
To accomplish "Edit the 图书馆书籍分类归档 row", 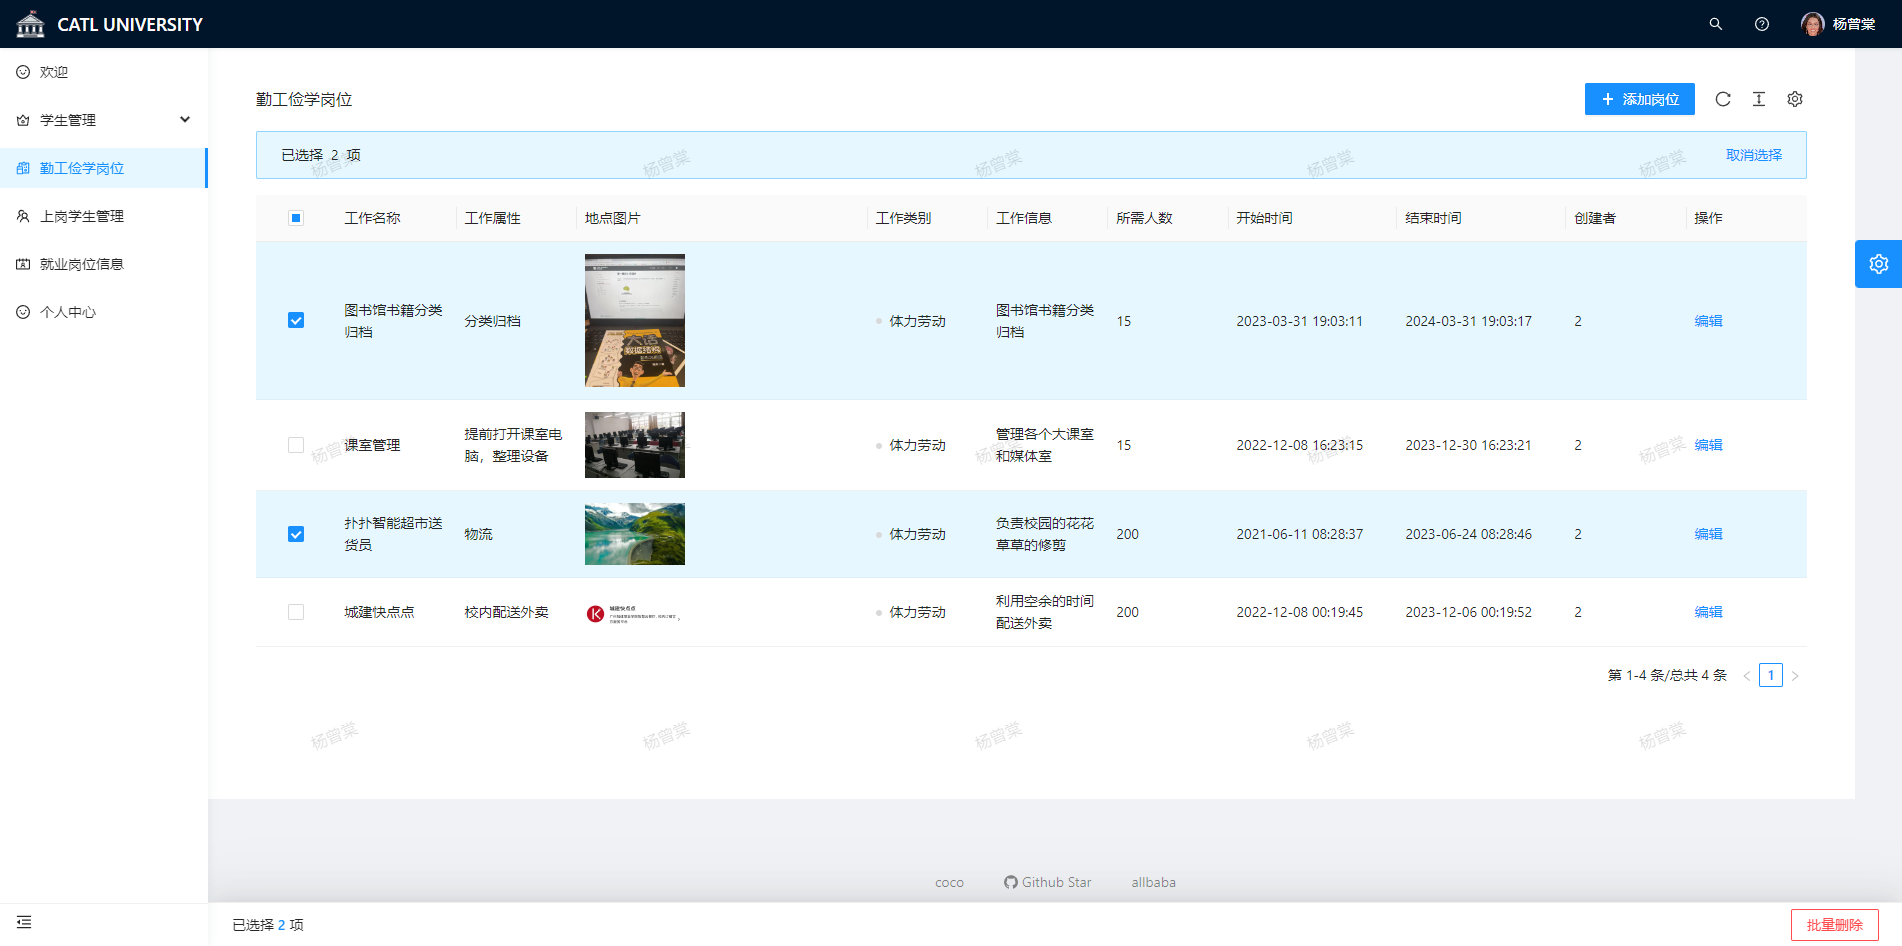I will (x=1708, y=321).
